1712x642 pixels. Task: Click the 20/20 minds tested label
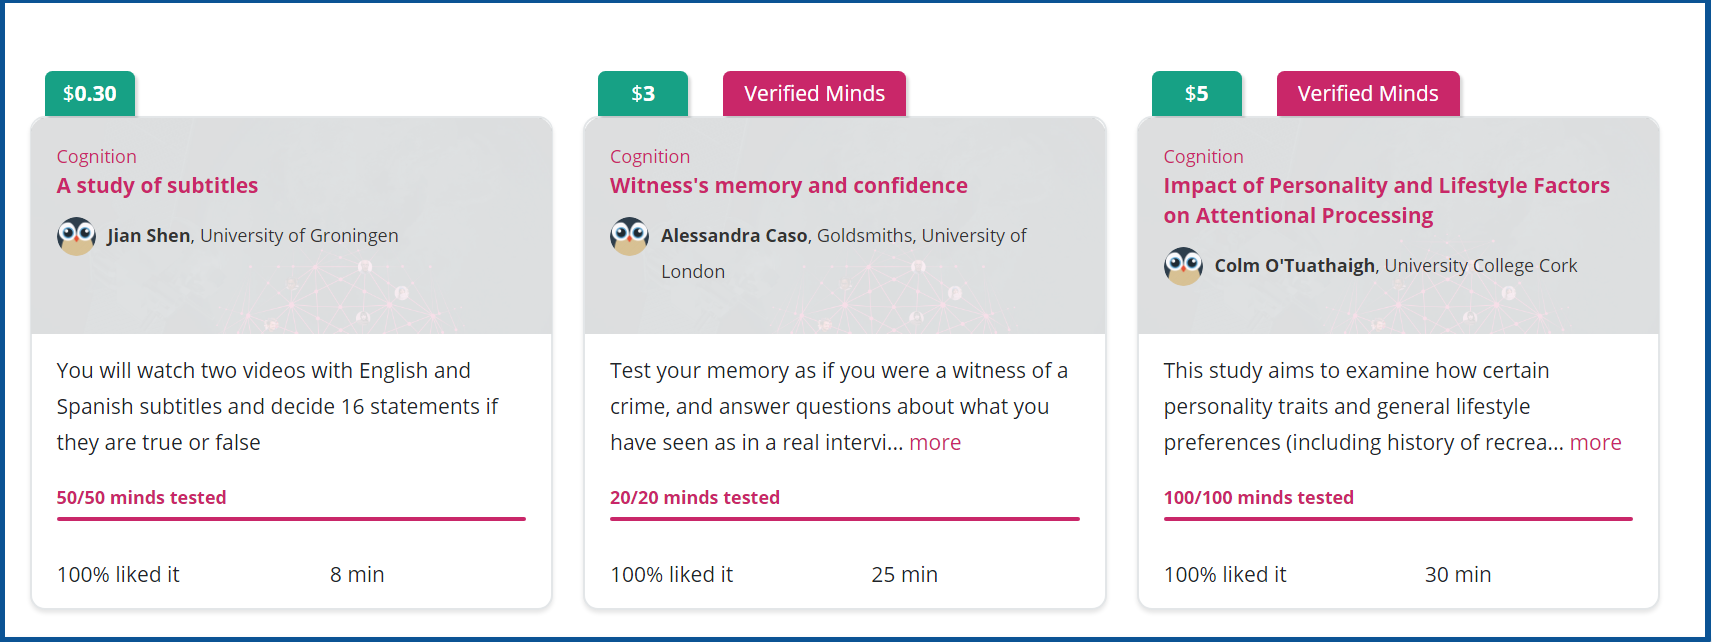click(695, 498)
